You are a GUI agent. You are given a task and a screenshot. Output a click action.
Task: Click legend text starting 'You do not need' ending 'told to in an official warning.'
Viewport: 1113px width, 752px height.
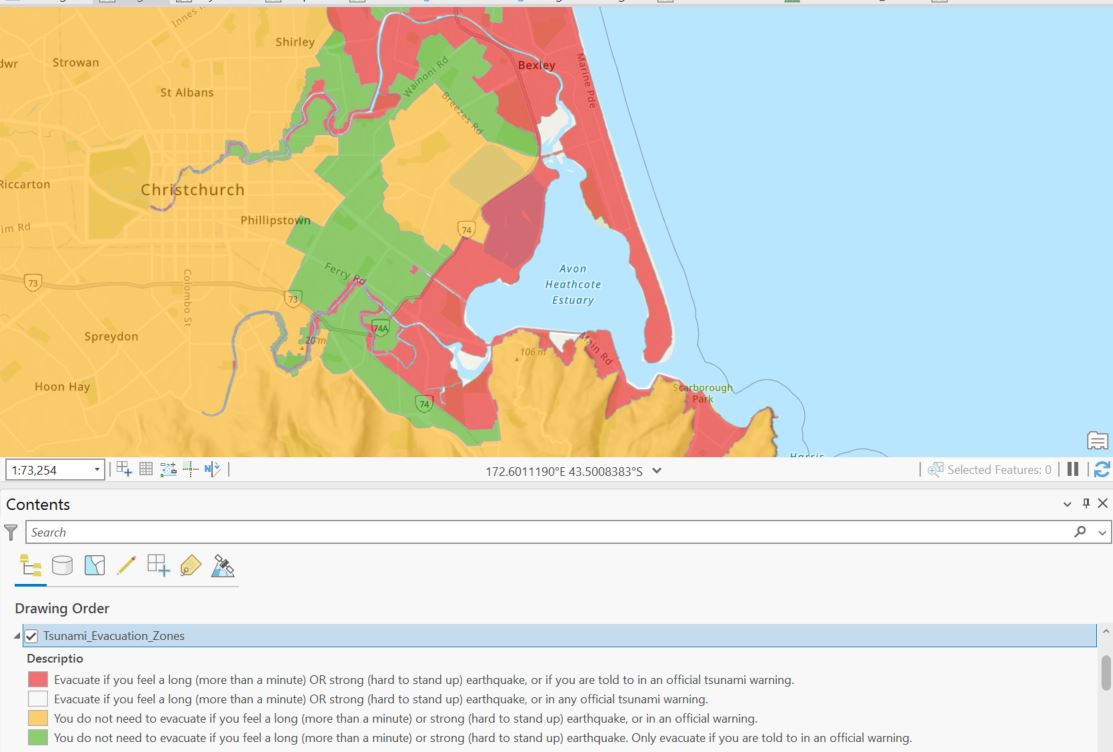(483, 738)
